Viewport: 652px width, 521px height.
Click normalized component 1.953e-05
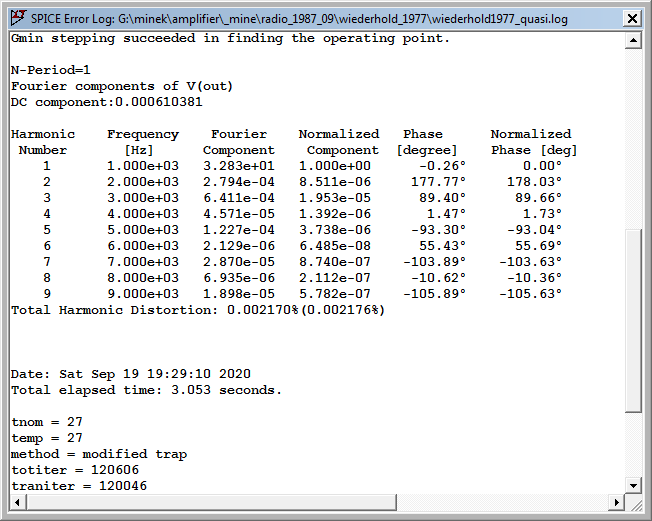tap(335, 198)
